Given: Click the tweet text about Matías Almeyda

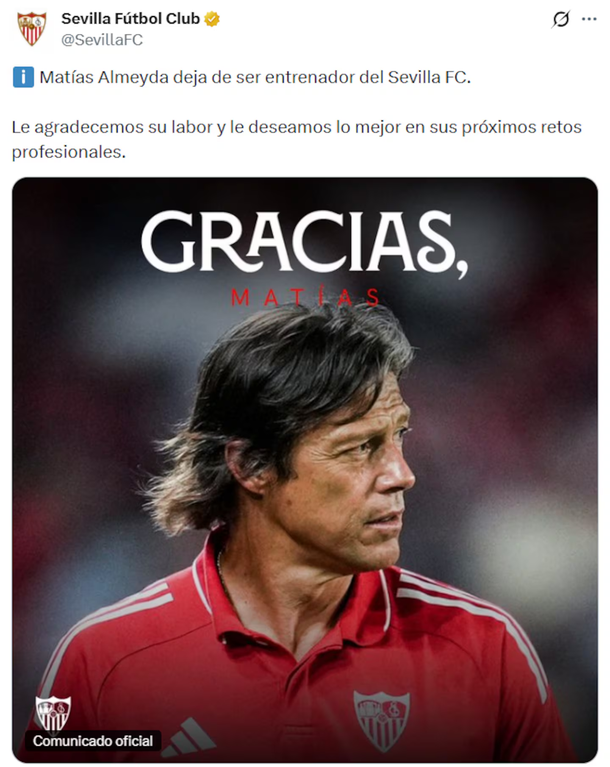Looking at the screenshot, I should pyautogui.click(x=254, y=77).
